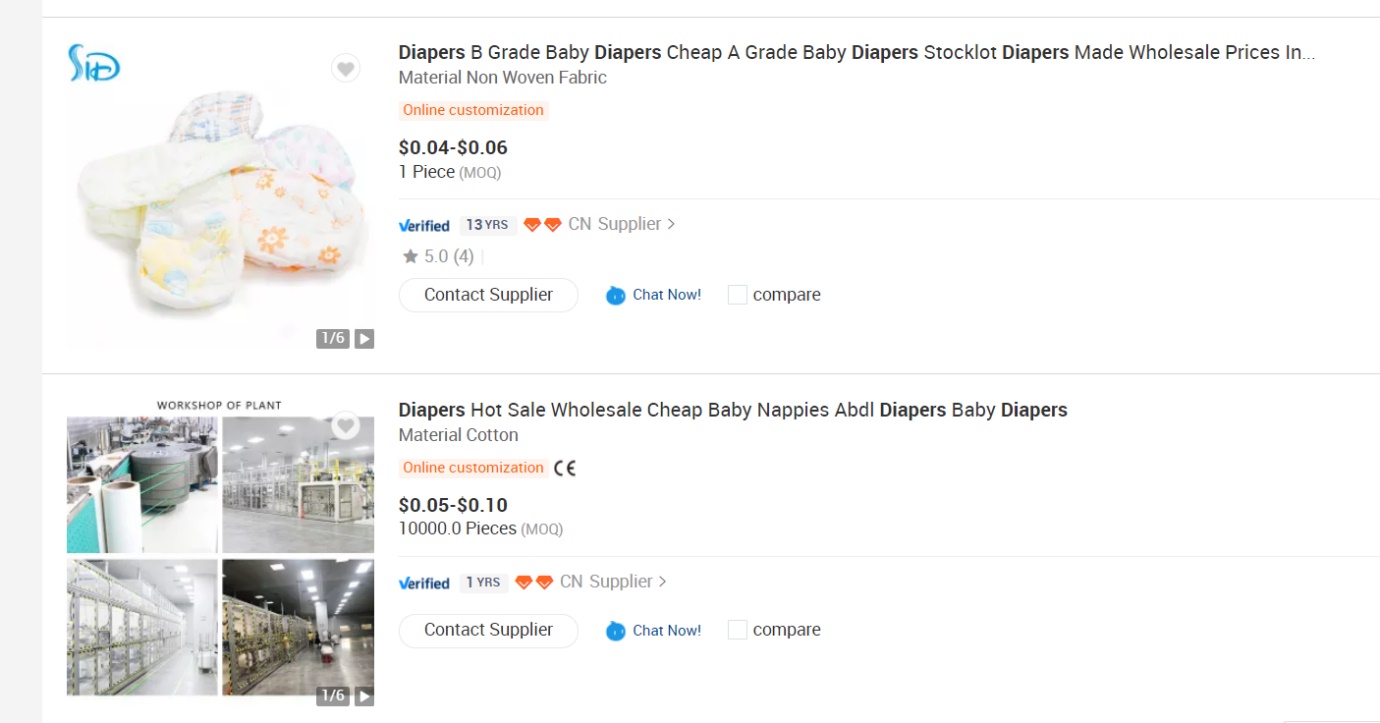Click Verified badge on second listing
The image size is (1380, 723).
pos(424,583)
